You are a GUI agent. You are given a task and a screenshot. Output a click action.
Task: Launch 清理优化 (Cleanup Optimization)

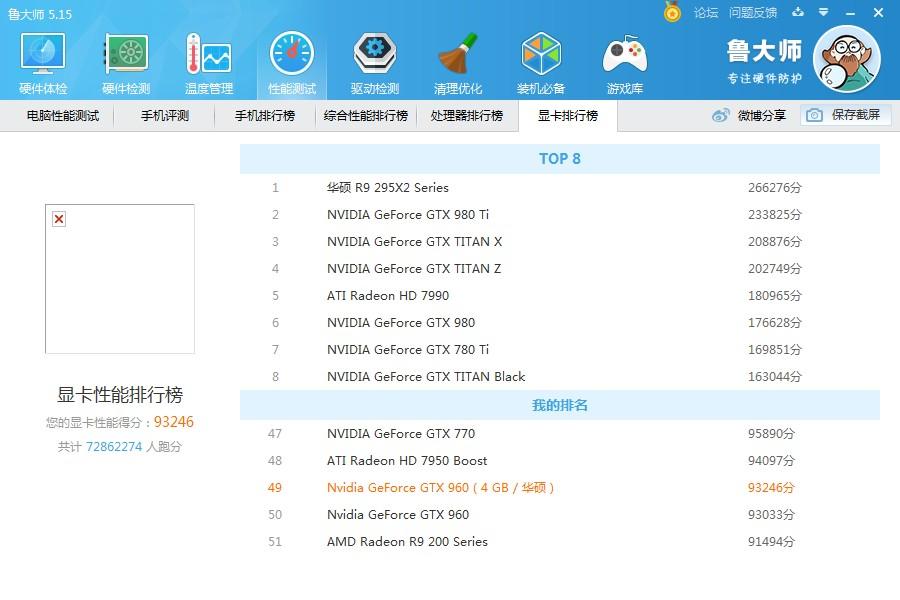pos(458,60)
